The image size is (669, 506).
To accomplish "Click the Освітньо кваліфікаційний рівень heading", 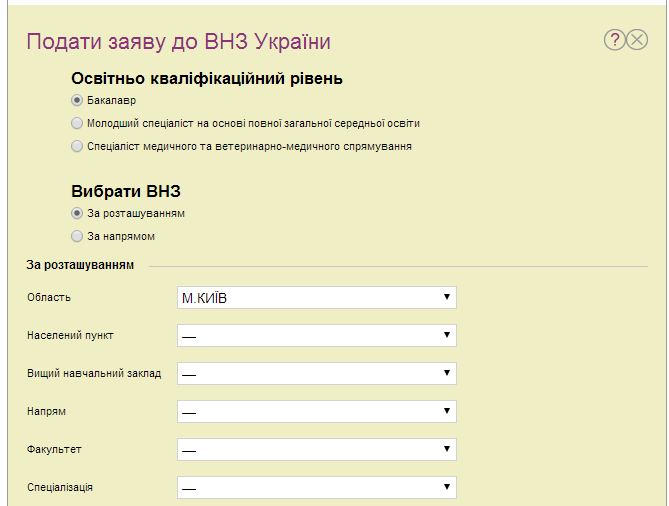I will [207, 79].
